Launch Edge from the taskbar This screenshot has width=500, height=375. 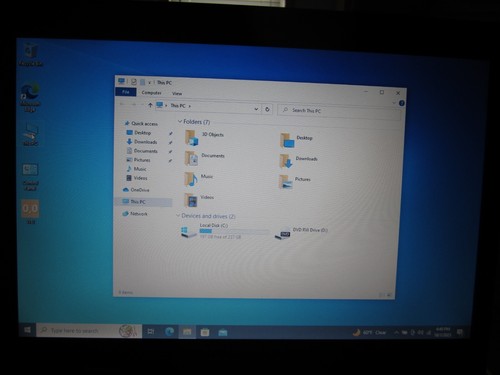[169, 331]
